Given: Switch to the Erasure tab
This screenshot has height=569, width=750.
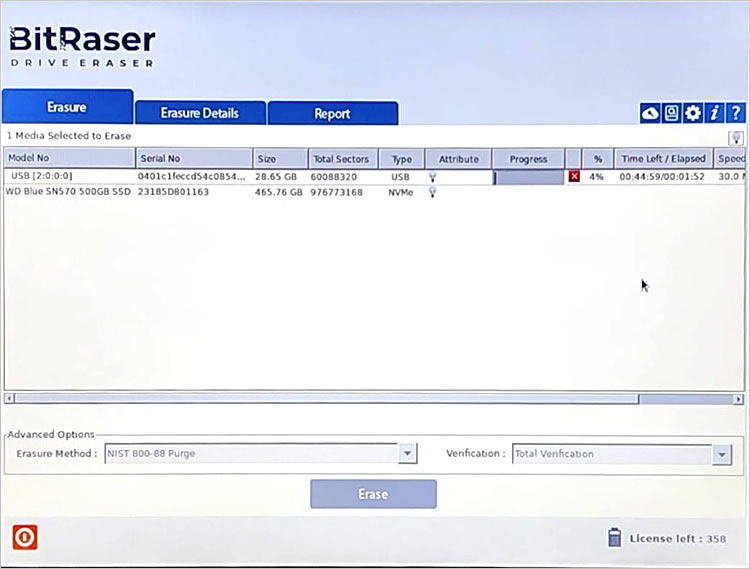Looking at the screenshot, I should point(67,107).
